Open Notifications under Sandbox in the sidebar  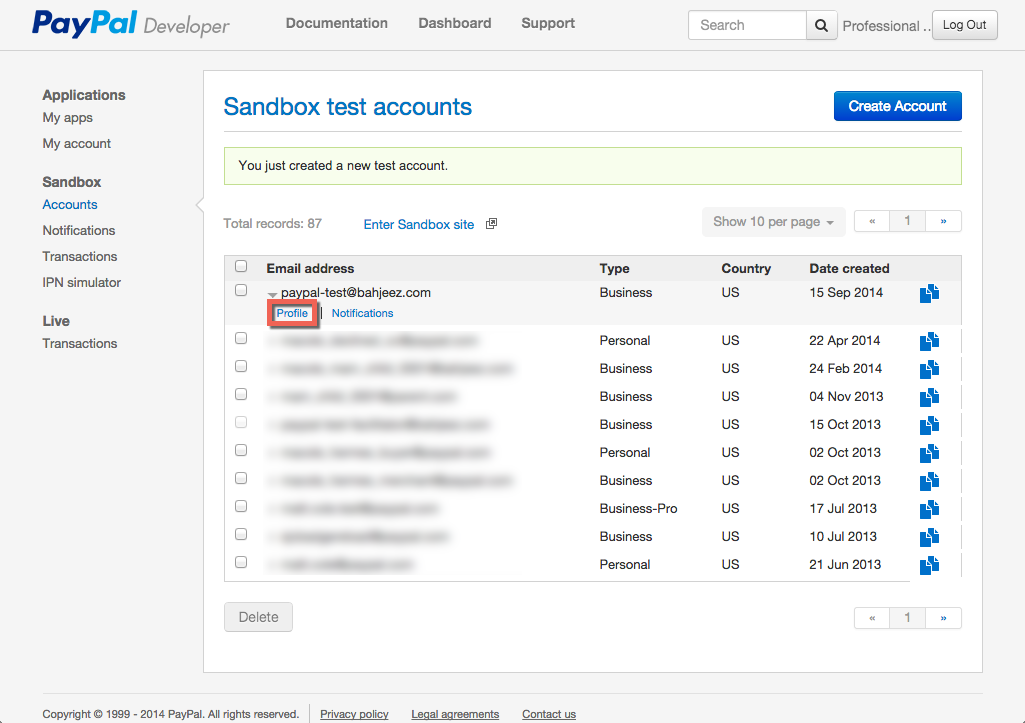pos(78,231)
